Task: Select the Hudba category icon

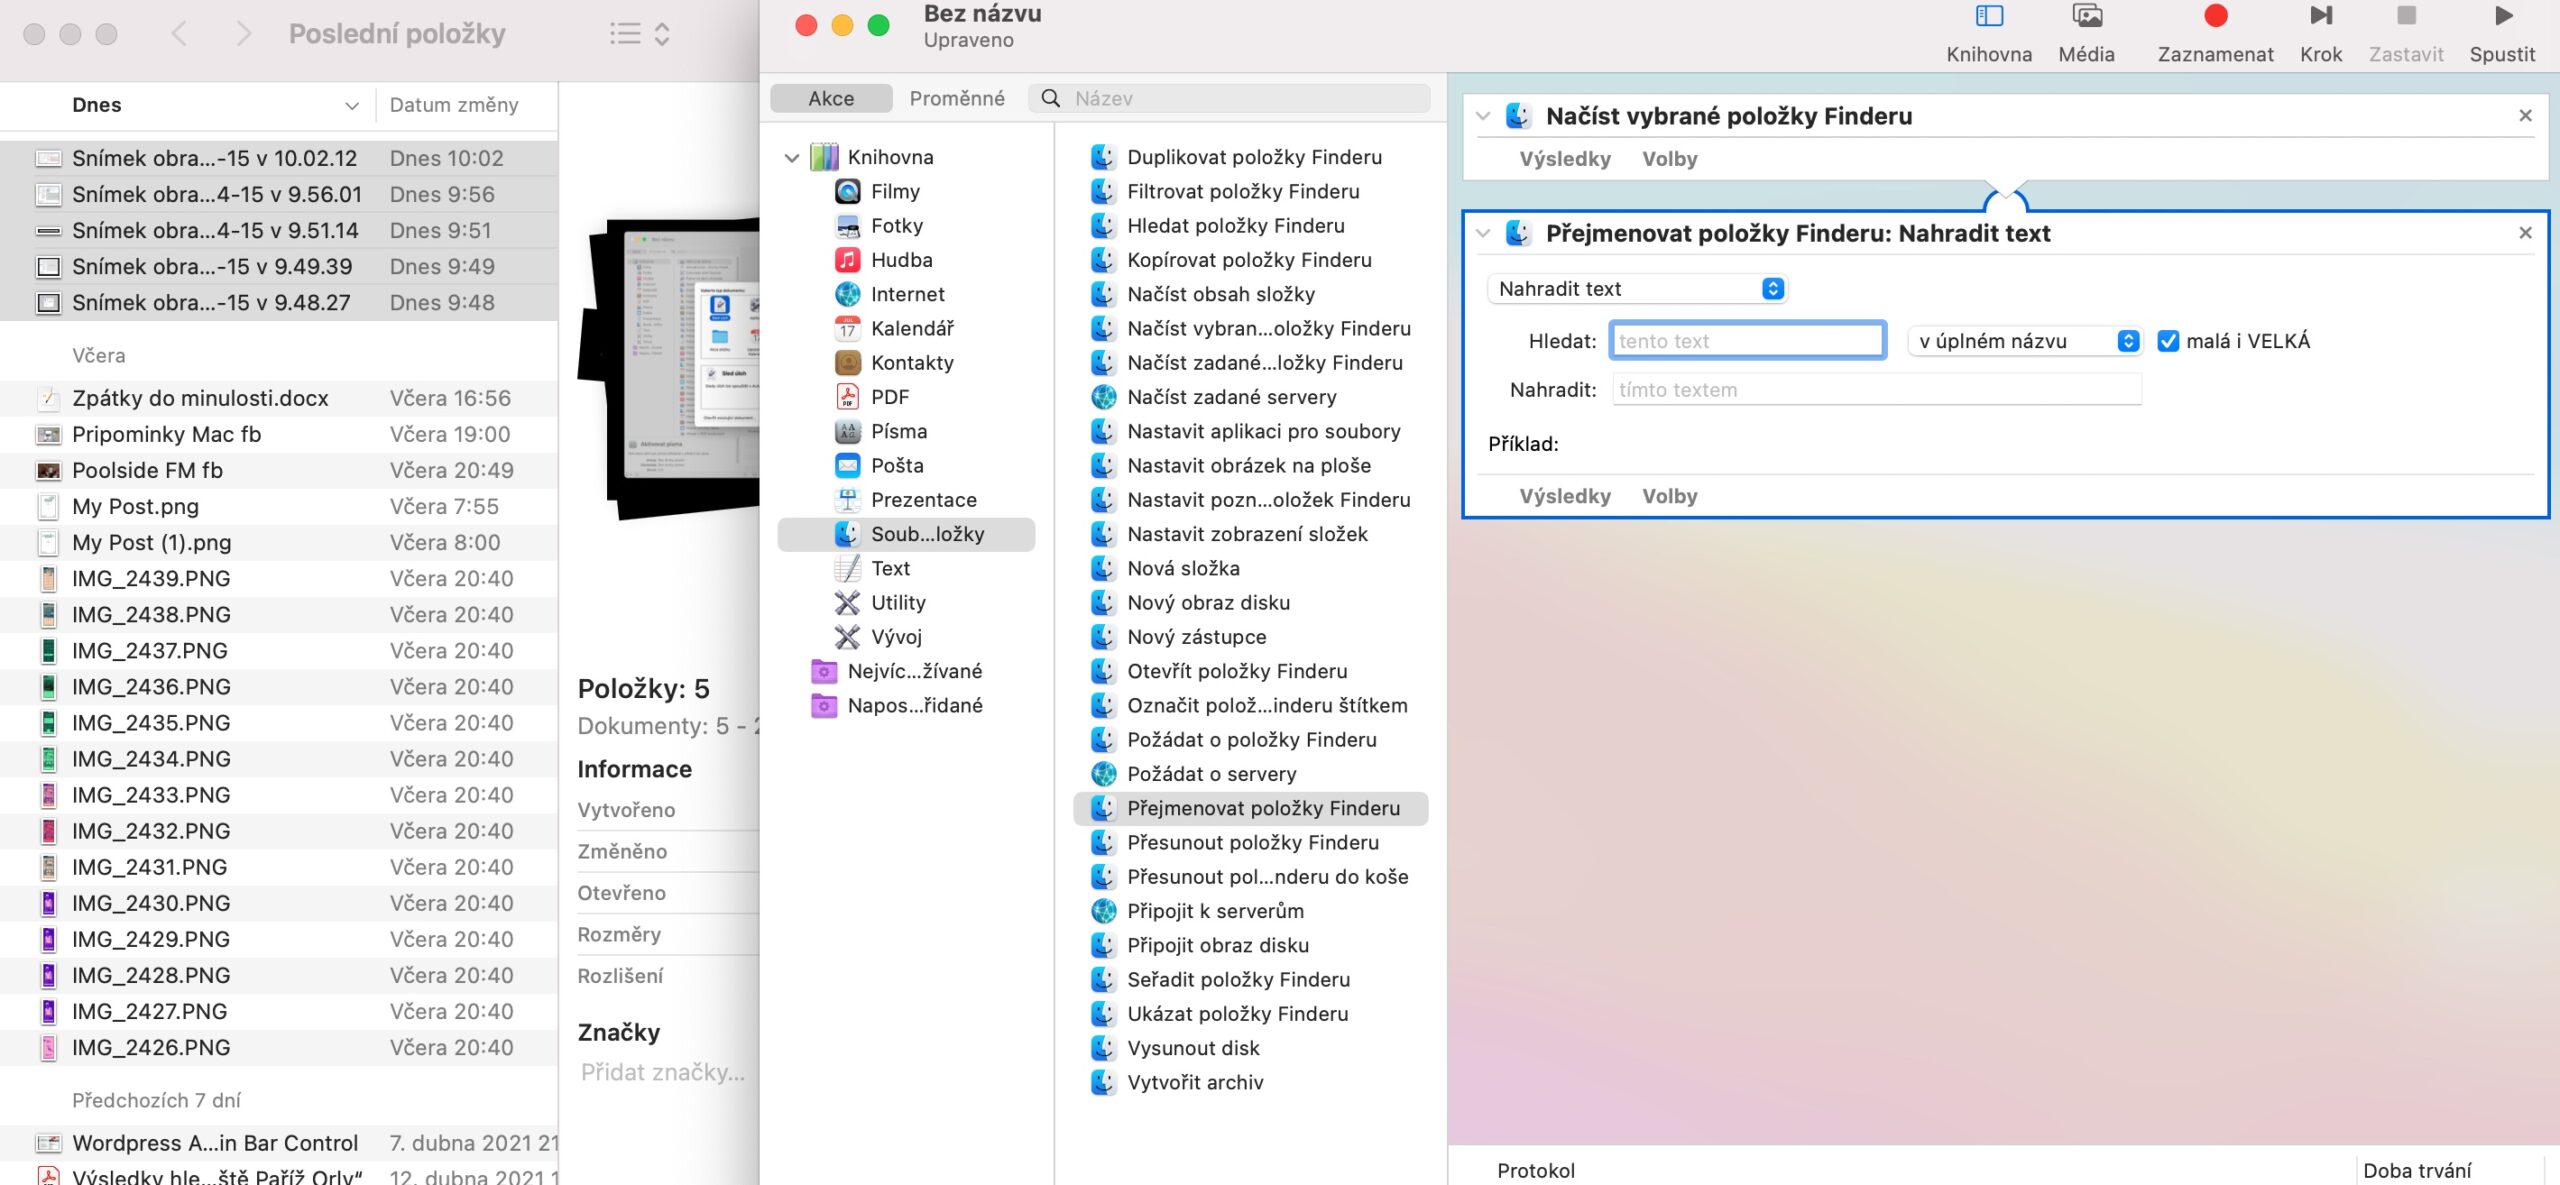Action: (847, 259)
